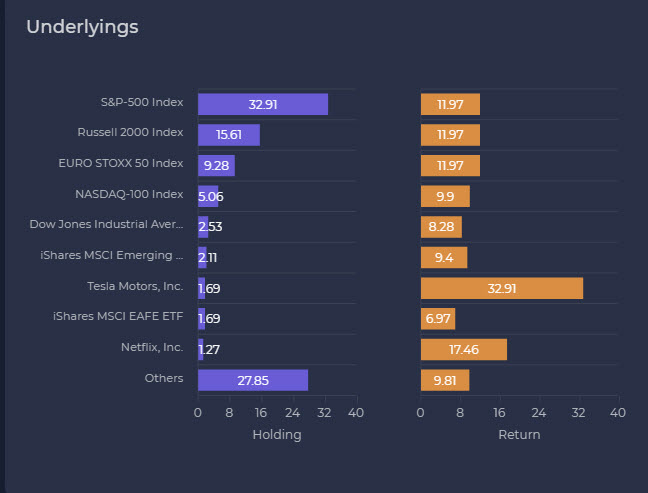Click the S&P-500 Index label
Image resolution: width=648 pixels, height=493 pixels.
click(x=142, y=102)
